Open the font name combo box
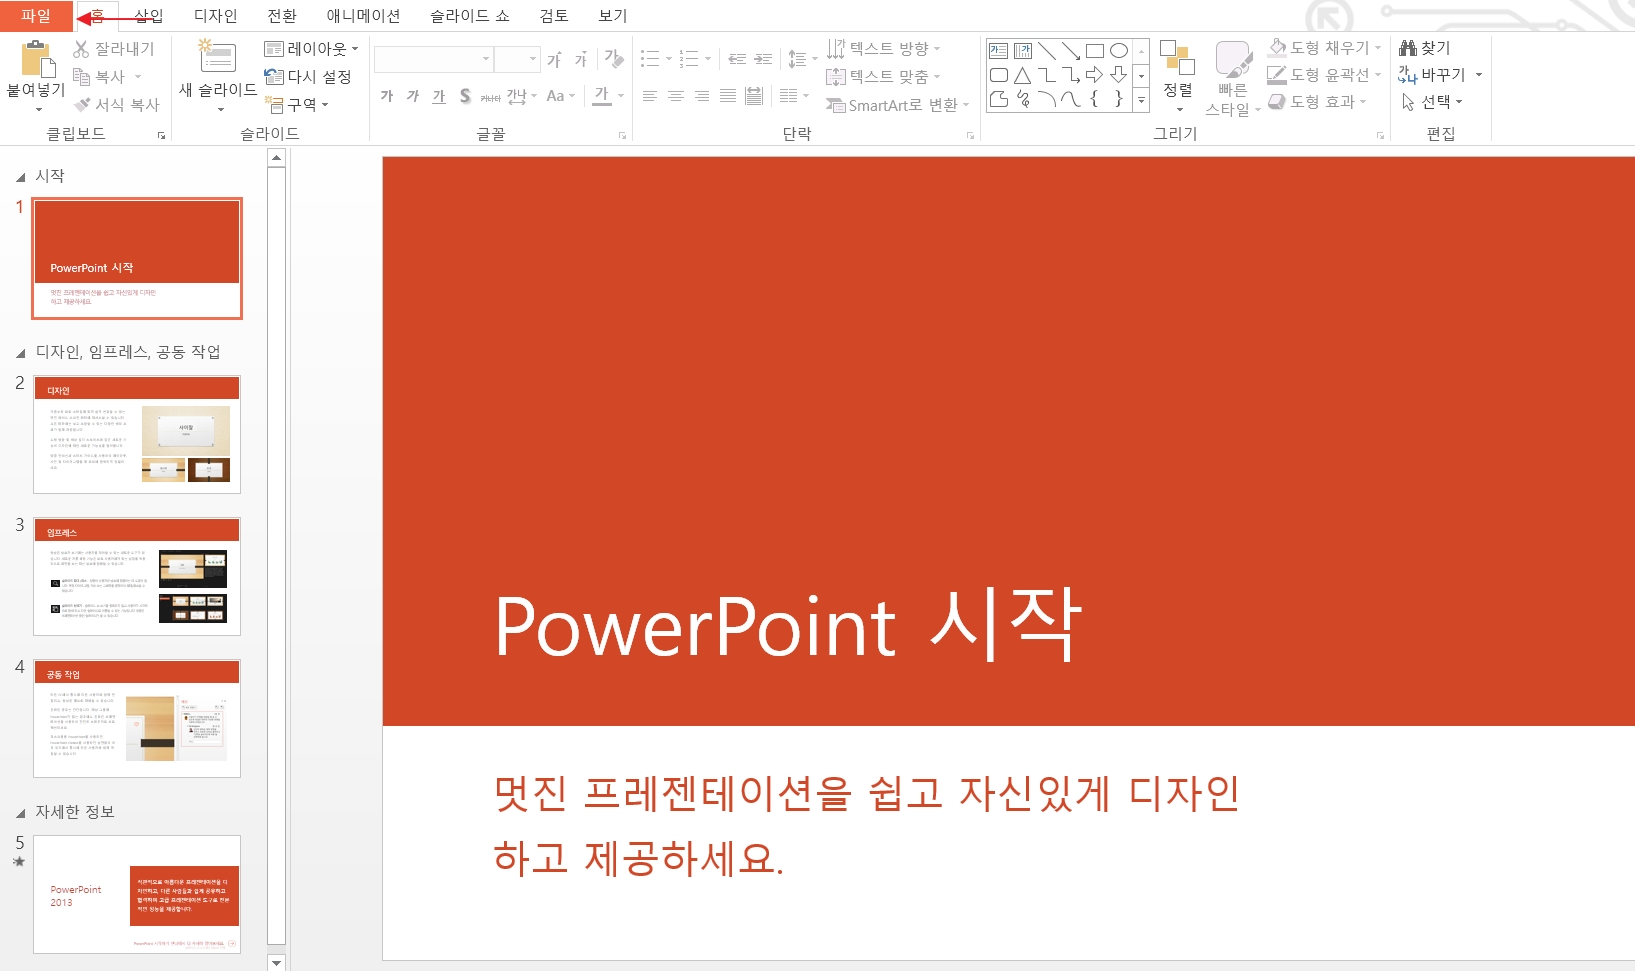The height and width of the screenshot is (971, 1635). point(434,59)
